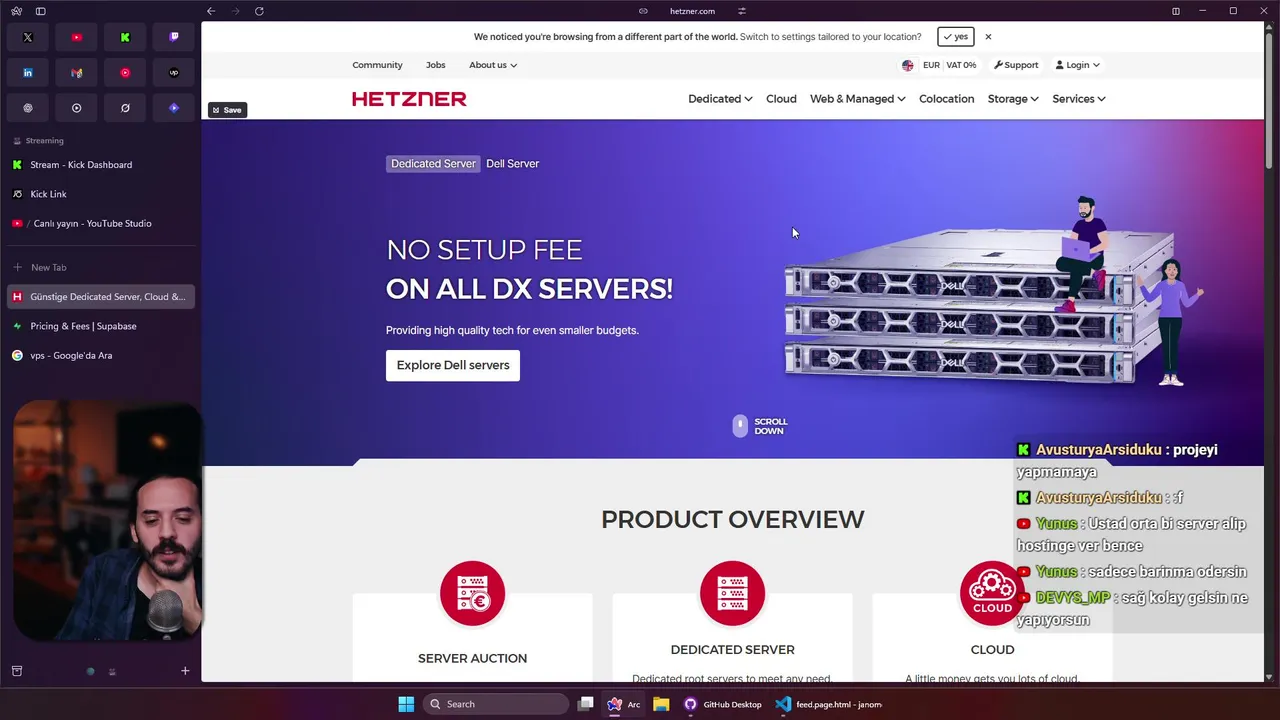Reload the Hetzner page

pyautogui.click(x=259, y=11)
